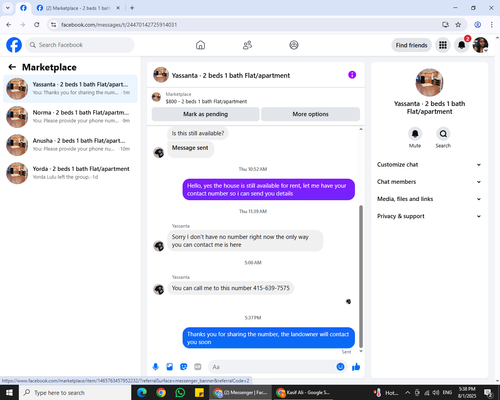Click the browser address bar URL
Viewport: 500px width, 400px height.
point(119,25)
